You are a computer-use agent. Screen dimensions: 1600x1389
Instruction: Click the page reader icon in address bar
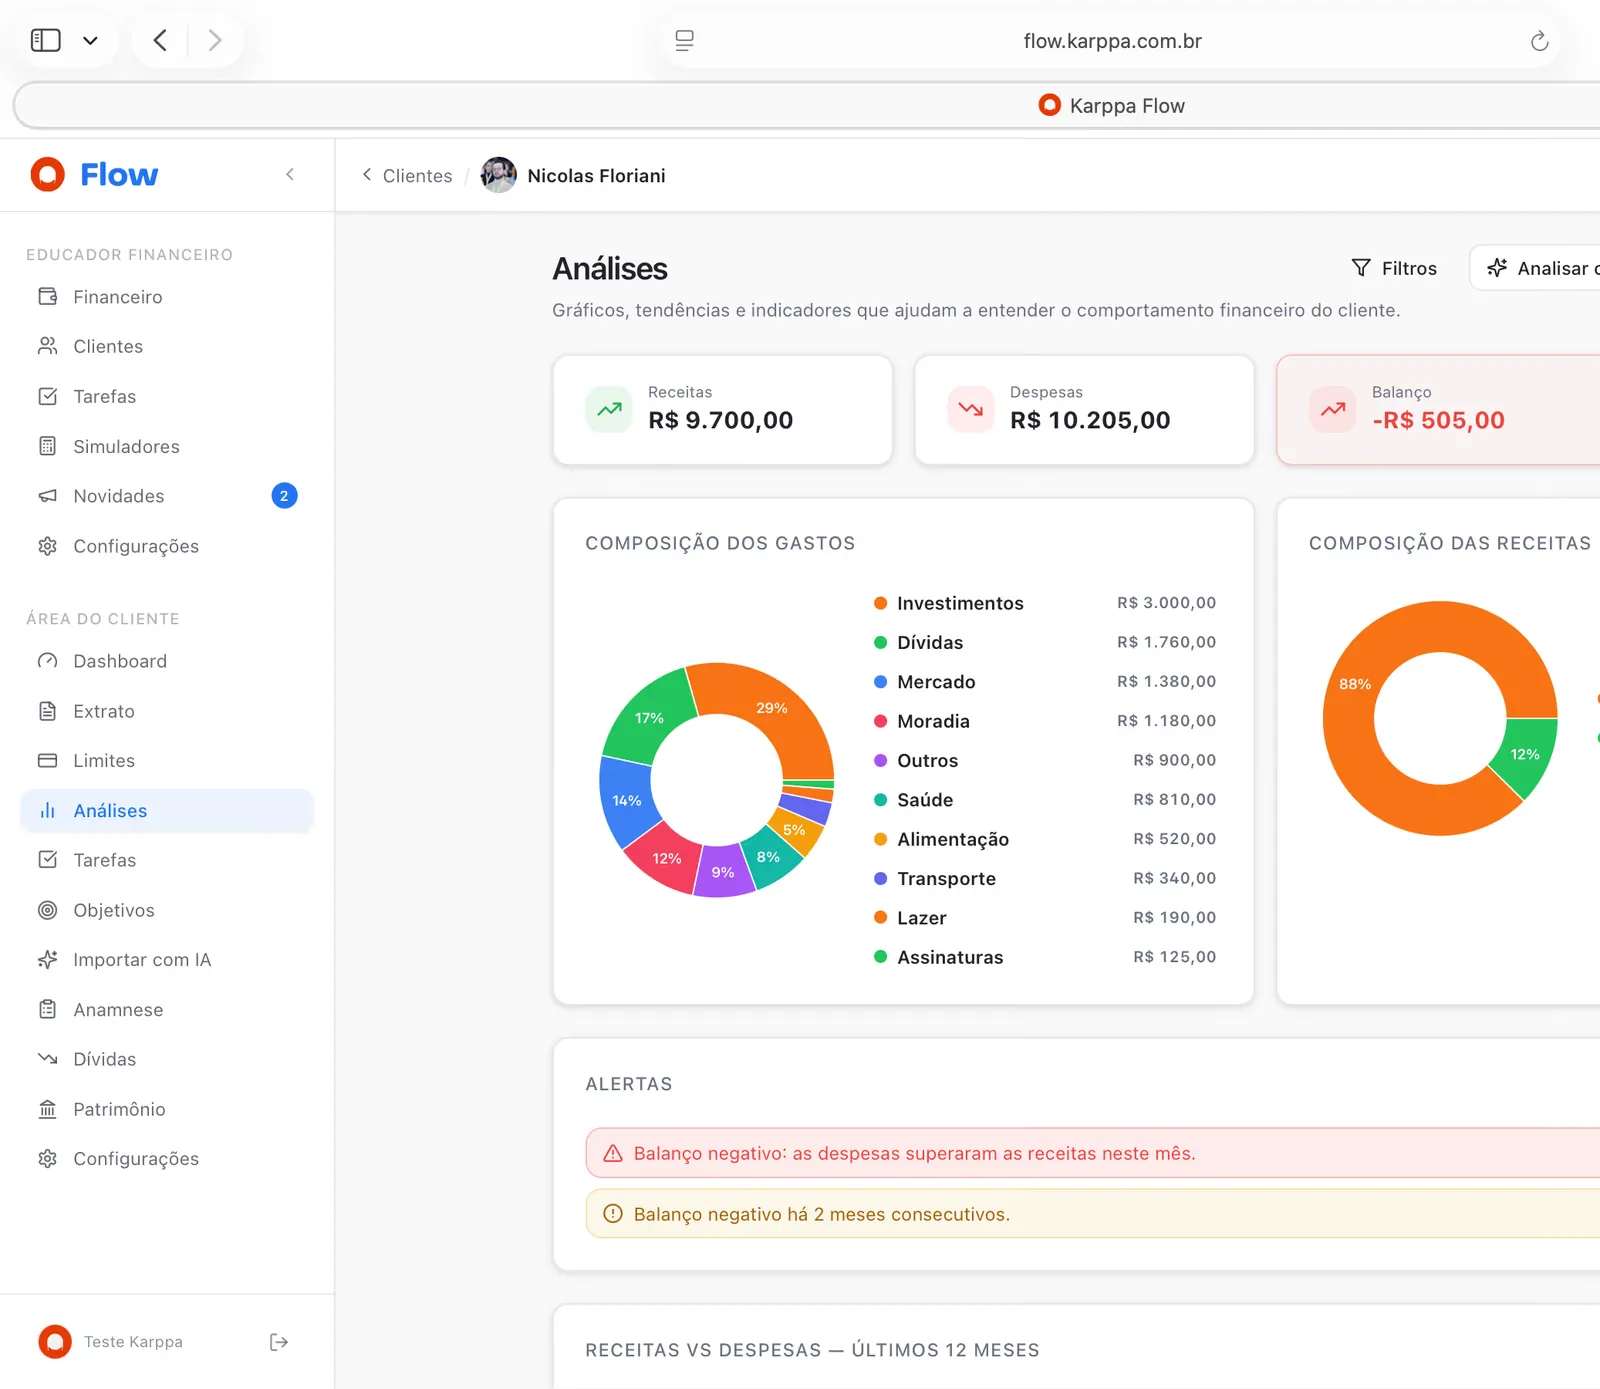684,41
